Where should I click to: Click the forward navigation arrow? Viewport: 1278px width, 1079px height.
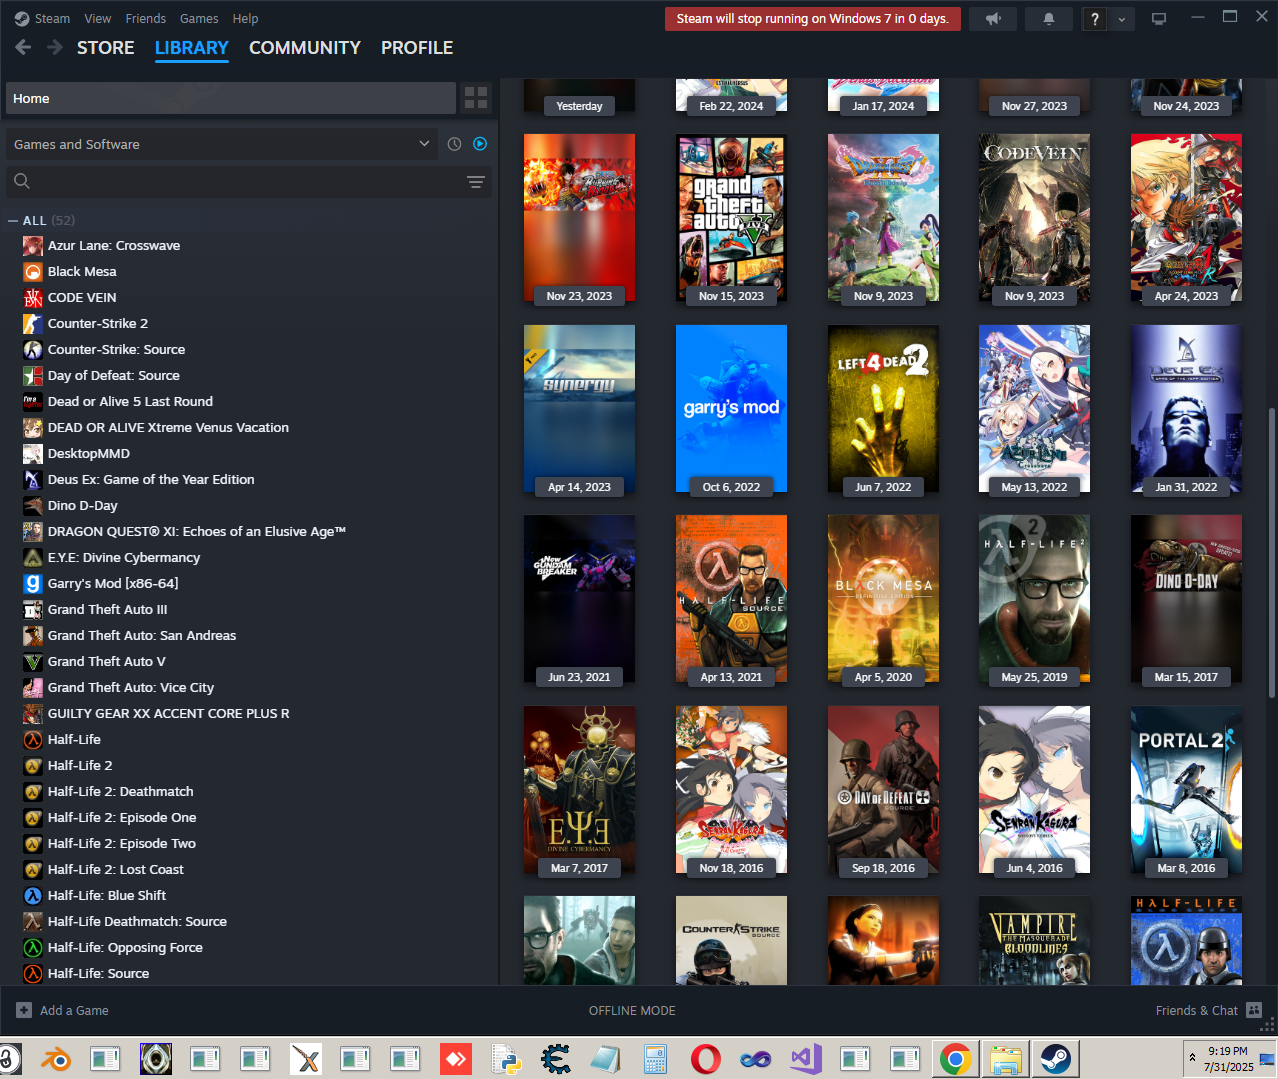coord(55,47)
